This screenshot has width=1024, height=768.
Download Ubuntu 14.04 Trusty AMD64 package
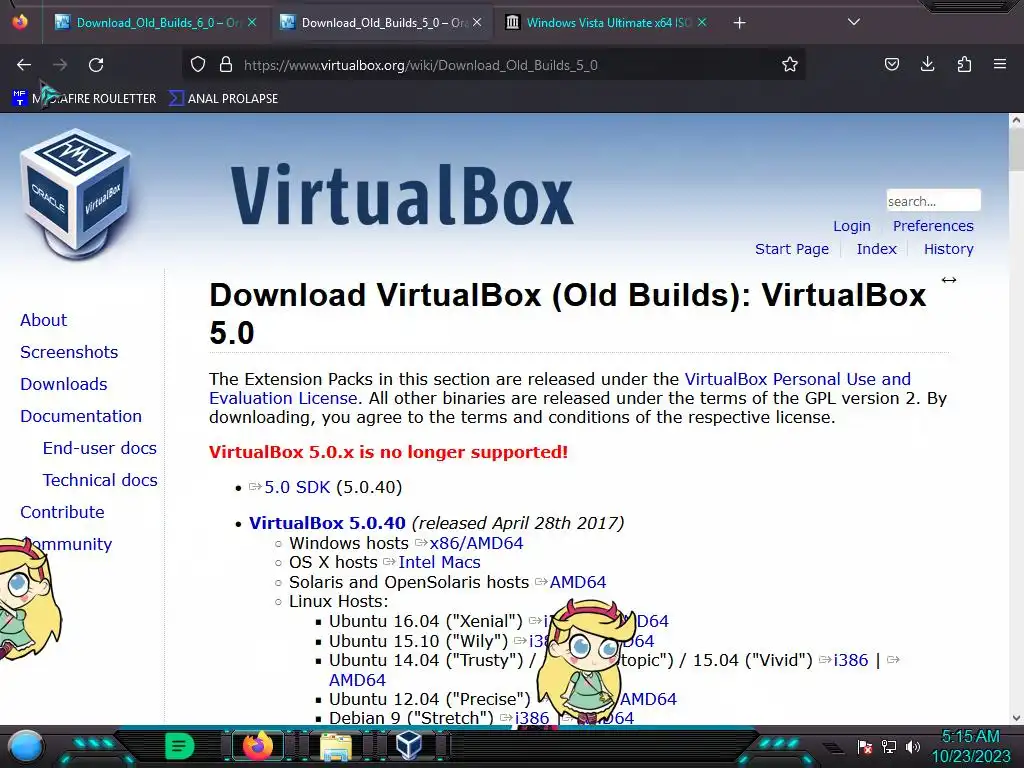[x=357, y=680]
